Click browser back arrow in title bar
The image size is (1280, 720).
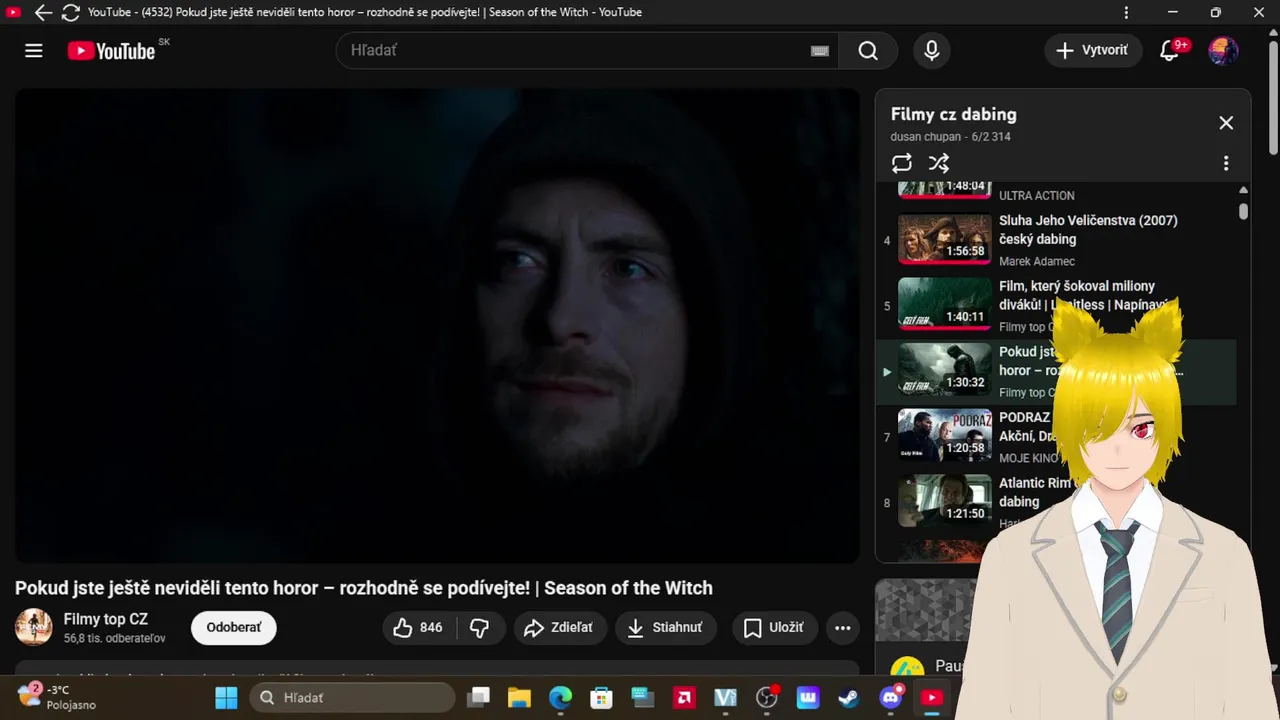(x=43, y=13)
